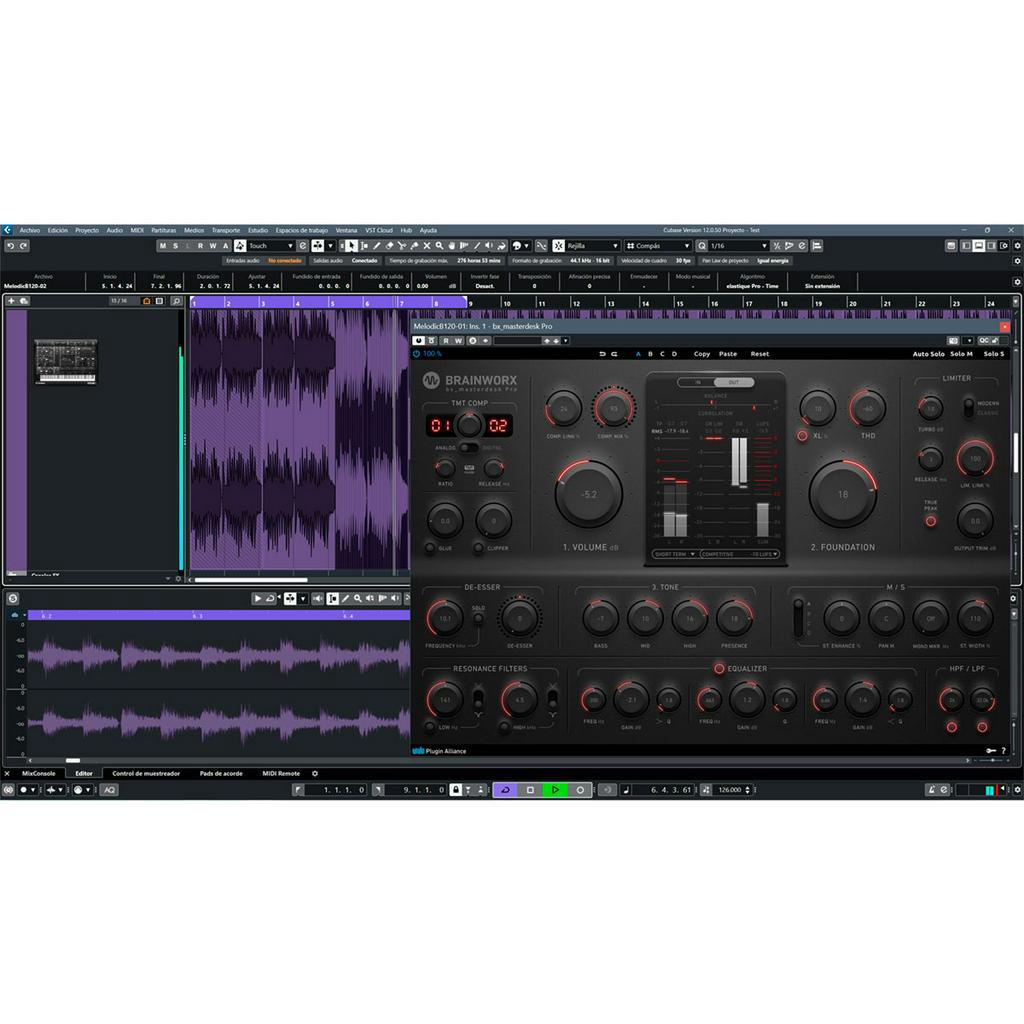Click the synth instrument thumbnail in inspector
The width and height of the screenshot is (1024, 1024).
coord(65,361)
